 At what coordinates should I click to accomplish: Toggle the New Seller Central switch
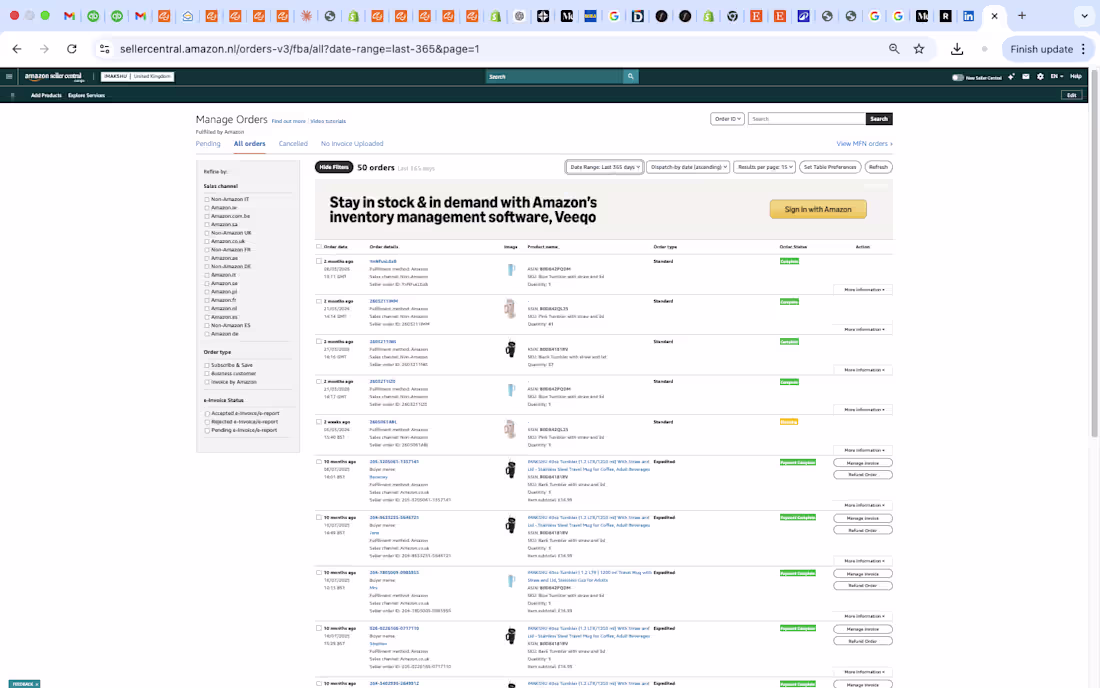pyautogui.click(x=957, y=77)
